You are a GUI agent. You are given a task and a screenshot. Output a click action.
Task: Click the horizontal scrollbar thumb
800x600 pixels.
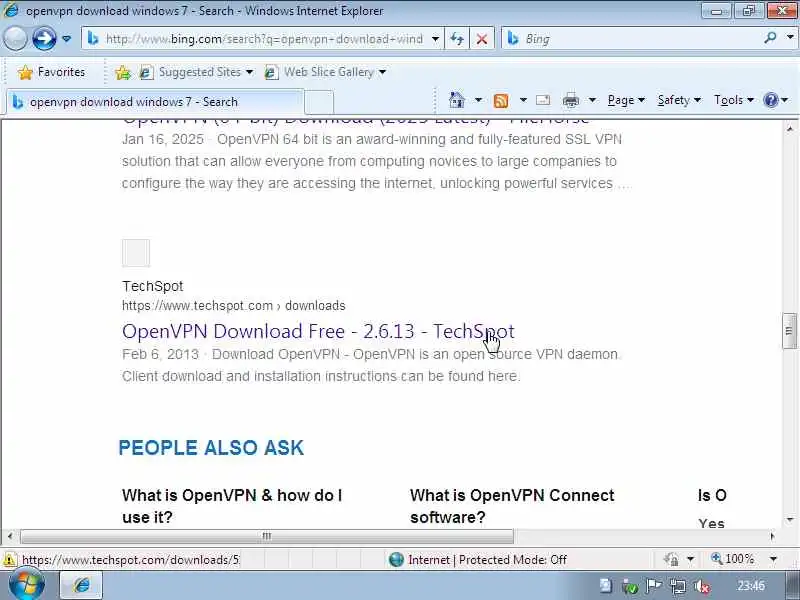click(x=267, y=536)
